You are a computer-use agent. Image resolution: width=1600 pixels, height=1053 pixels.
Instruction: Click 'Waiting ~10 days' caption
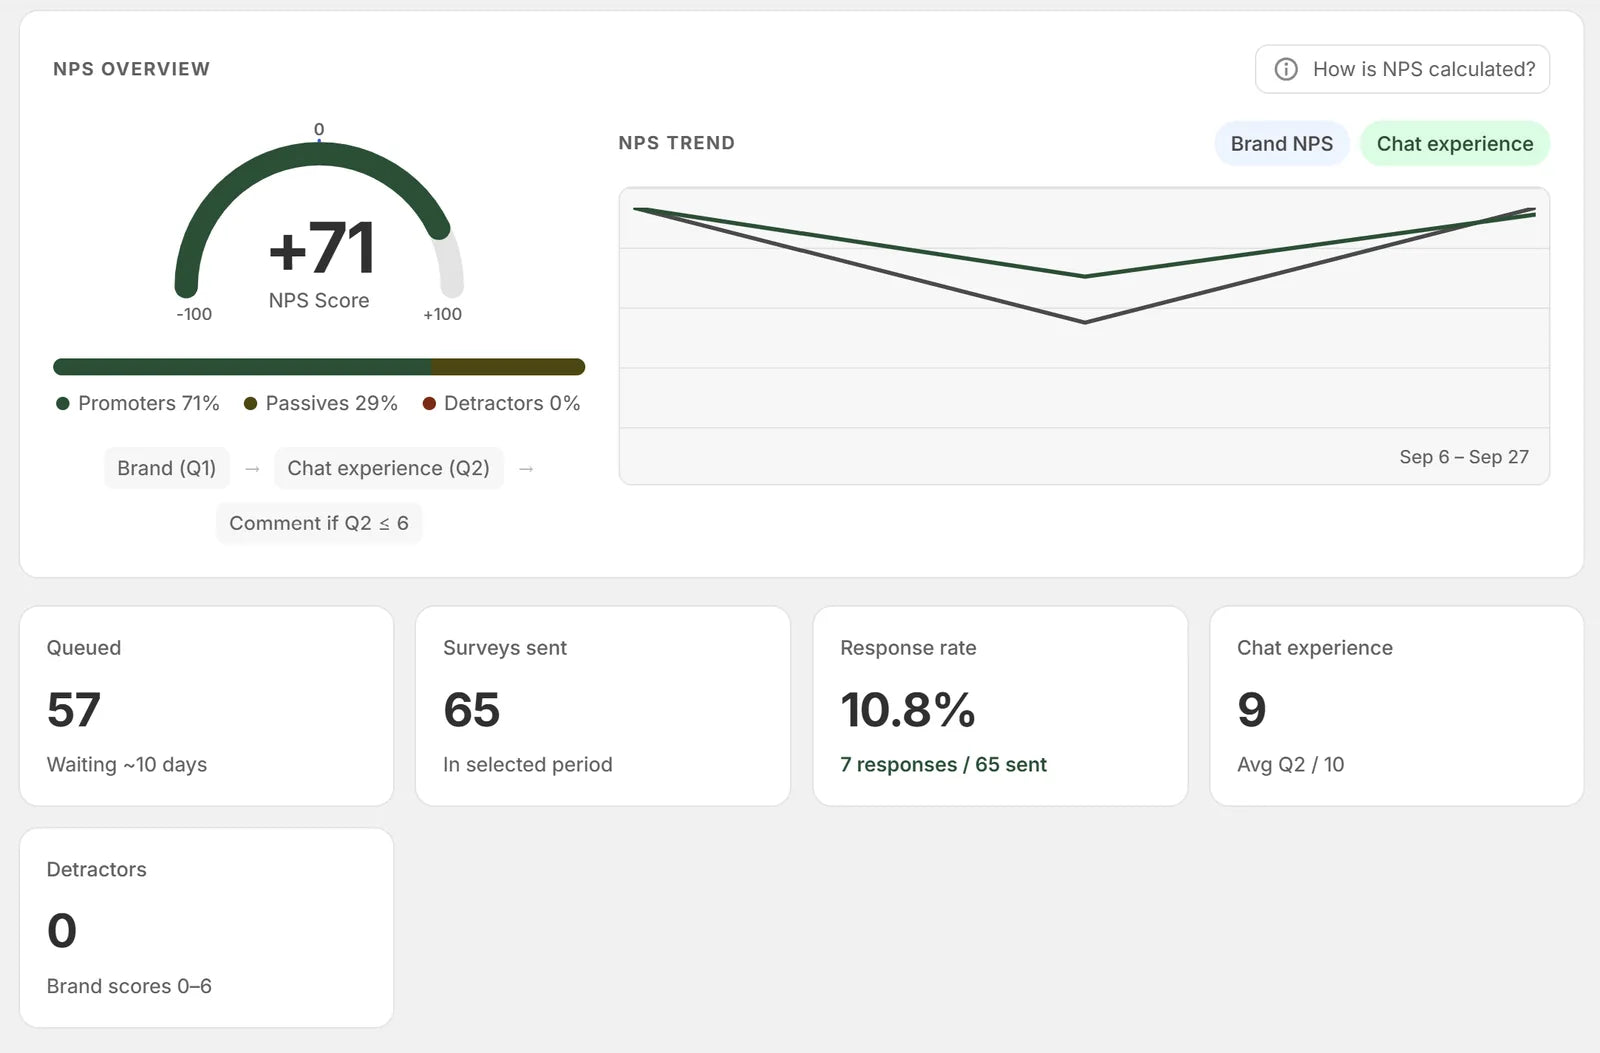coord(127,764)
